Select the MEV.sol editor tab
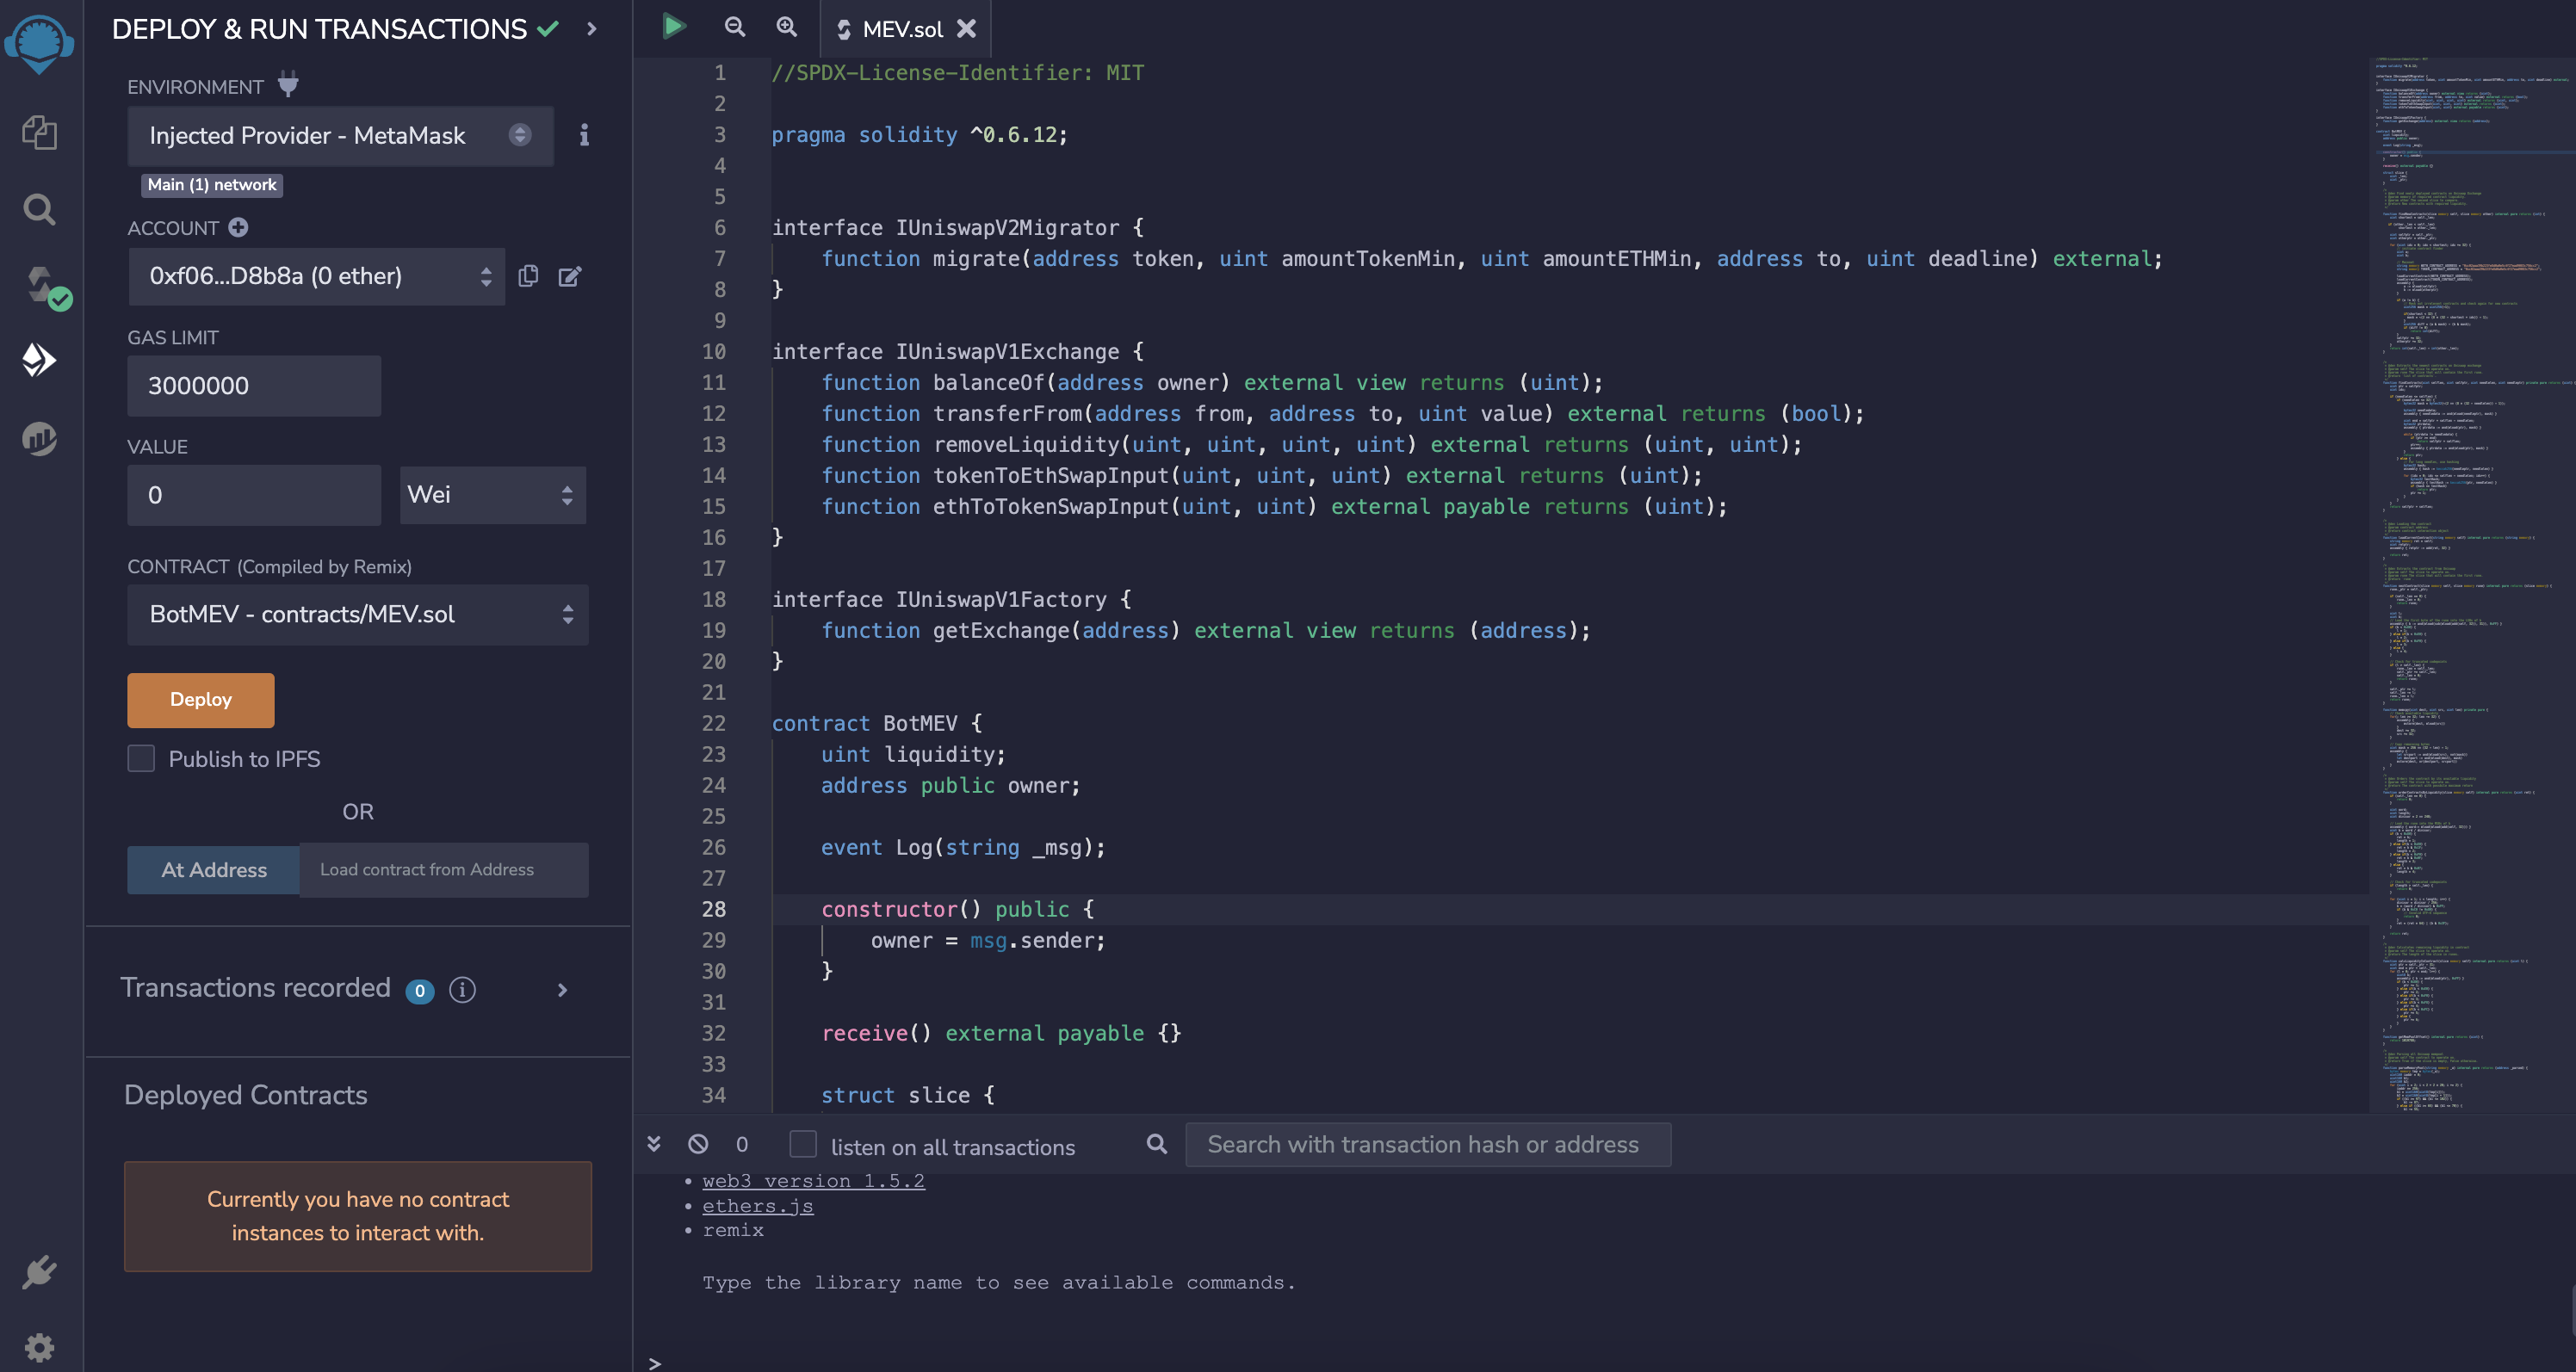This screenshot has width=2576, height=1372. pyautogui.click(x=902, y=29)
